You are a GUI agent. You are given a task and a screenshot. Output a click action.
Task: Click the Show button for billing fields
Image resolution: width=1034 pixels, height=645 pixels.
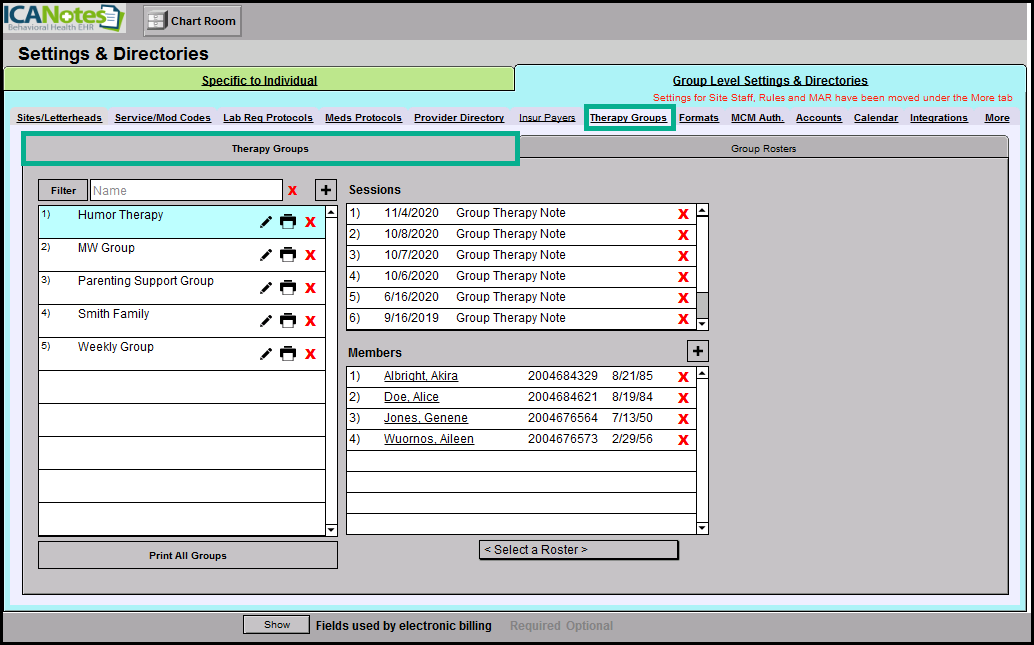(x=277, y=625)
